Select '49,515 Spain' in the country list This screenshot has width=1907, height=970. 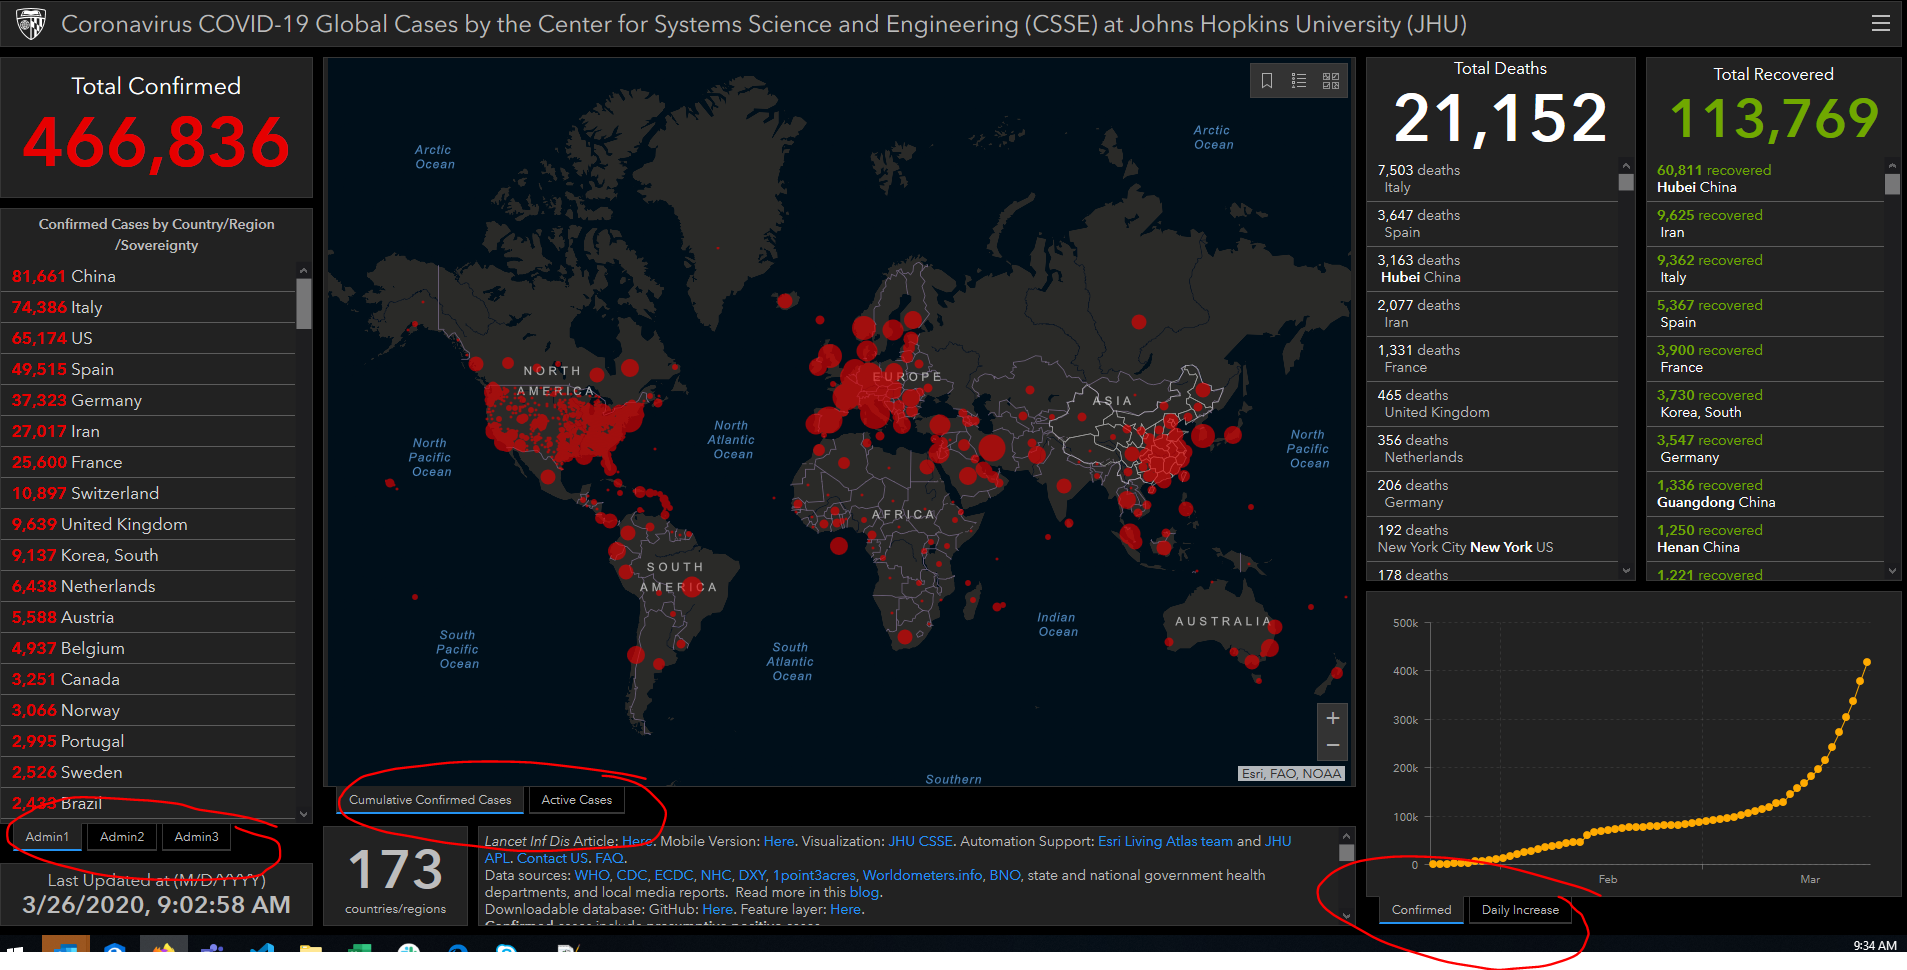[x=149, y=369]
